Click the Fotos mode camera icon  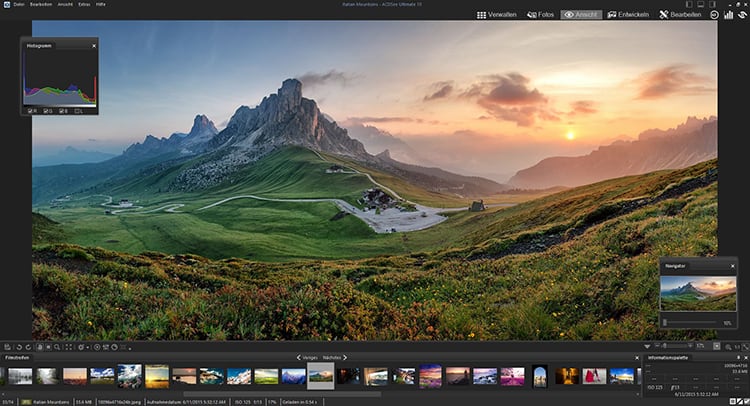coord(529,15)
